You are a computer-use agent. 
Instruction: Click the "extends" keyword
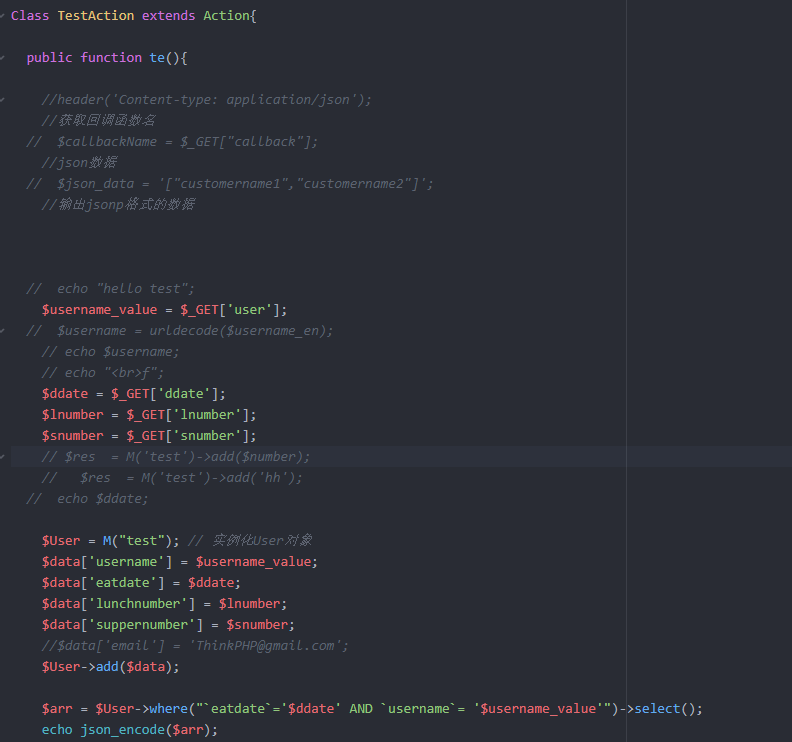coord(168,16)
